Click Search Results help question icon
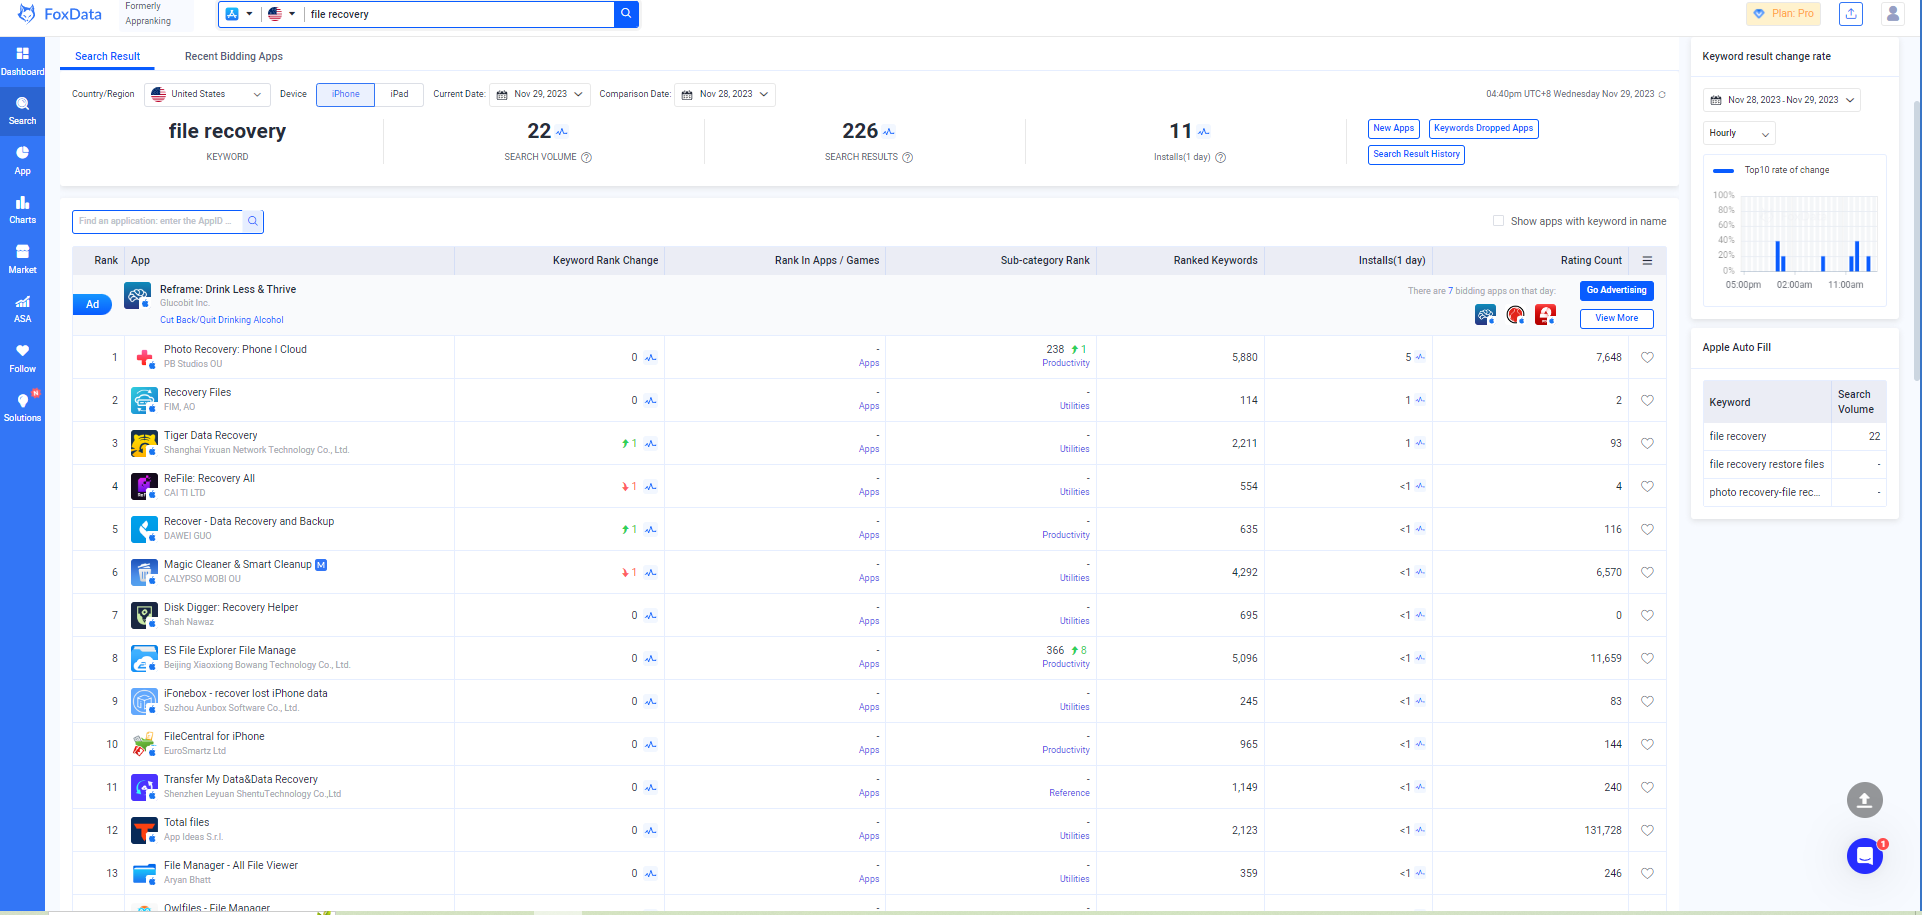Image resolution: width=1922 pixels, height=915 pixels. 908,157
